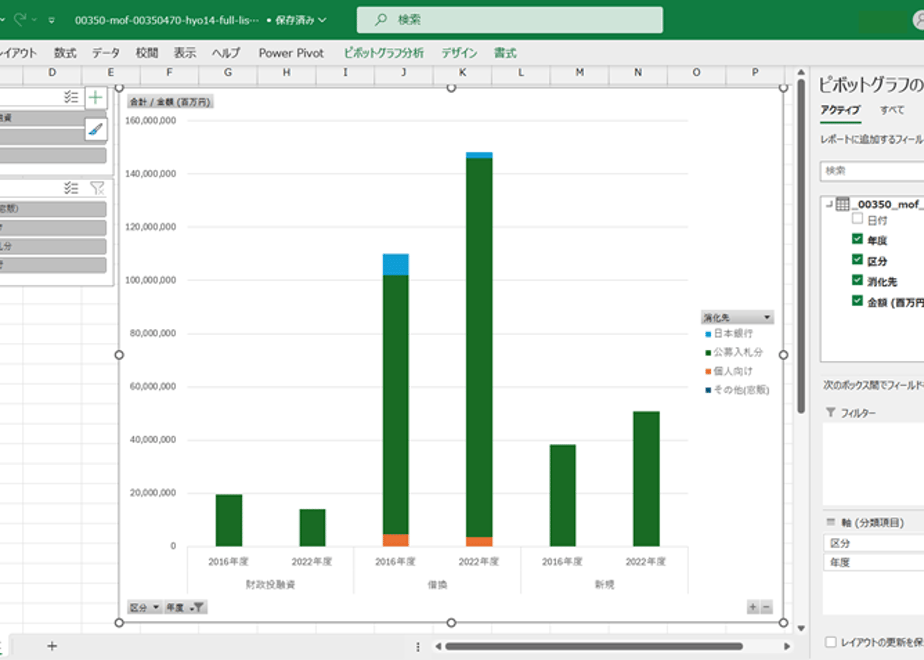Click the 公募入札分 legend color marker
This screenshot has width=924, height=660.
coord(708,353)
